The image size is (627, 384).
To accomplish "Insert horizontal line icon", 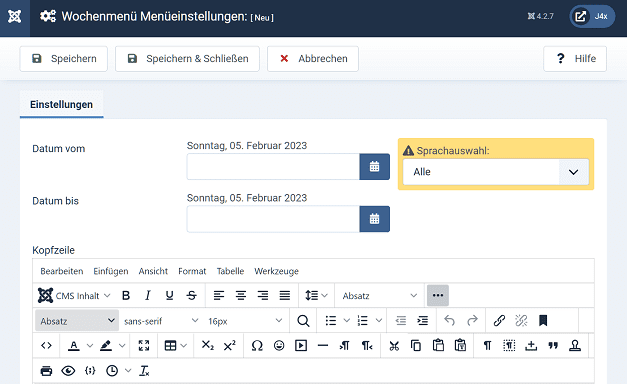I will click(x=323, y=346).
